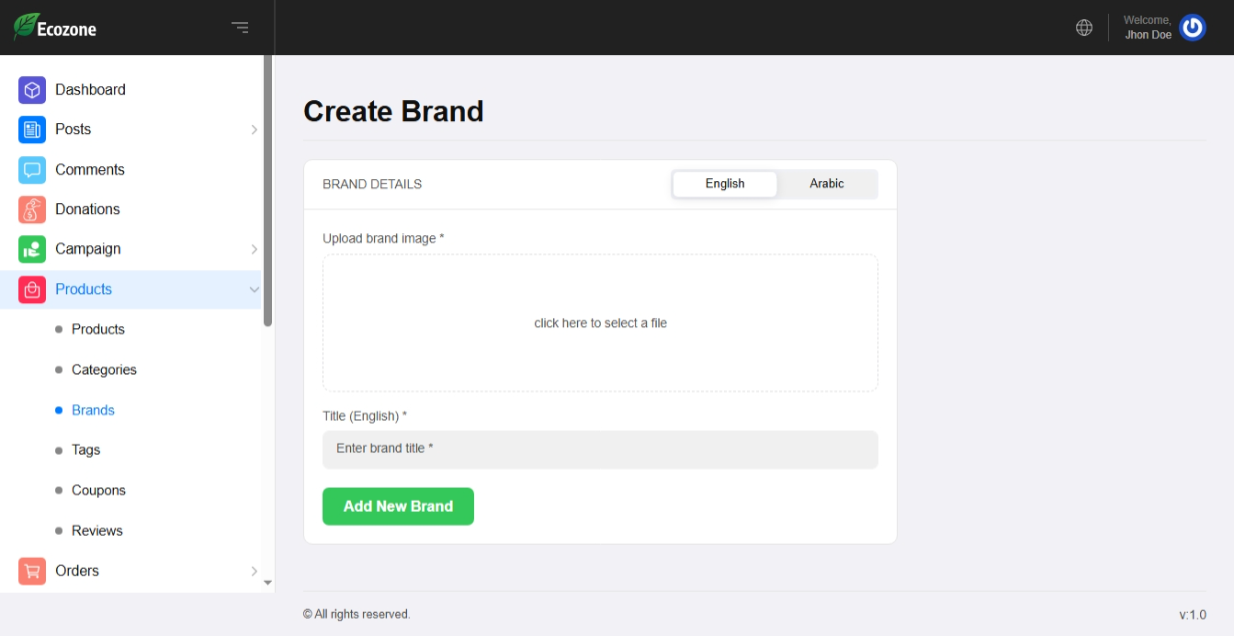Toggle the sidebar collapse hamburger icon
1234x636 pixels.
(x=240, y=28)
